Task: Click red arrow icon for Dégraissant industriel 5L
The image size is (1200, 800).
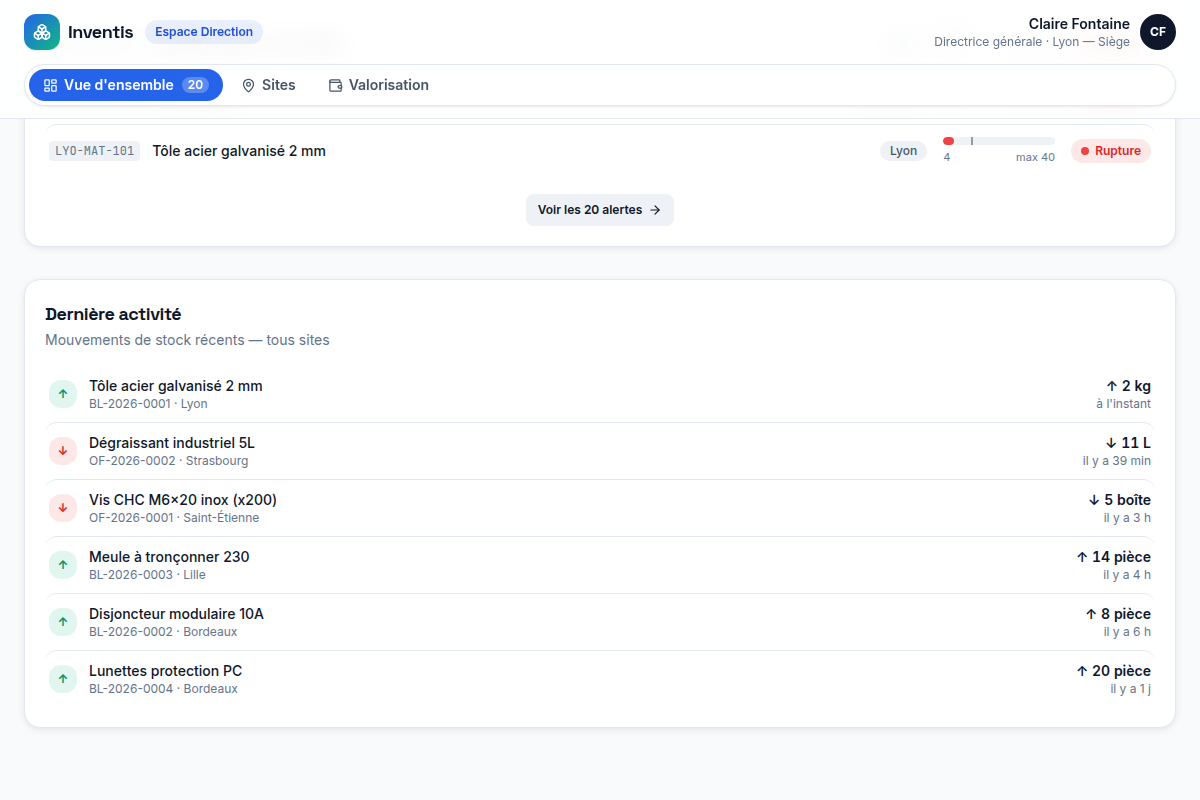Action: (63, 451)
